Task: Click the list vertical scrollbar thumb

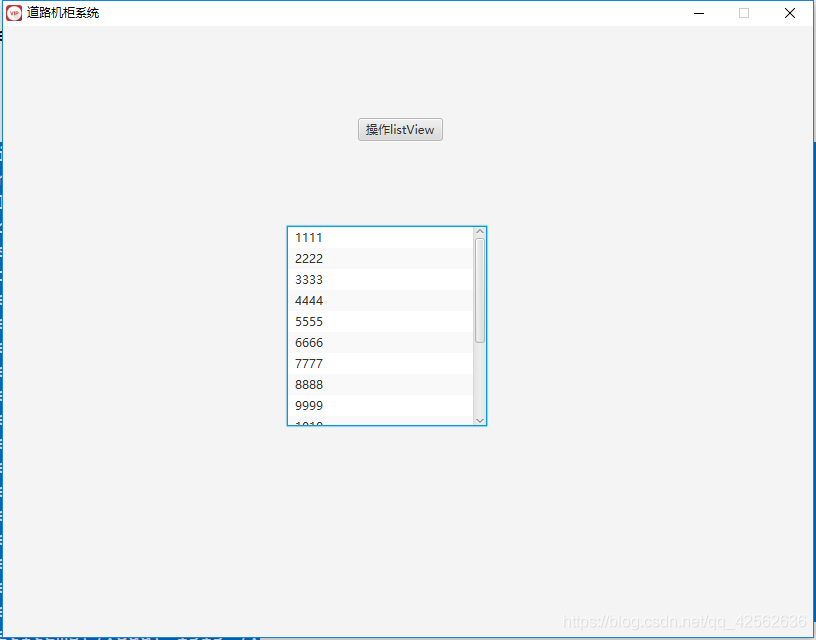Action: pos(480,290)
